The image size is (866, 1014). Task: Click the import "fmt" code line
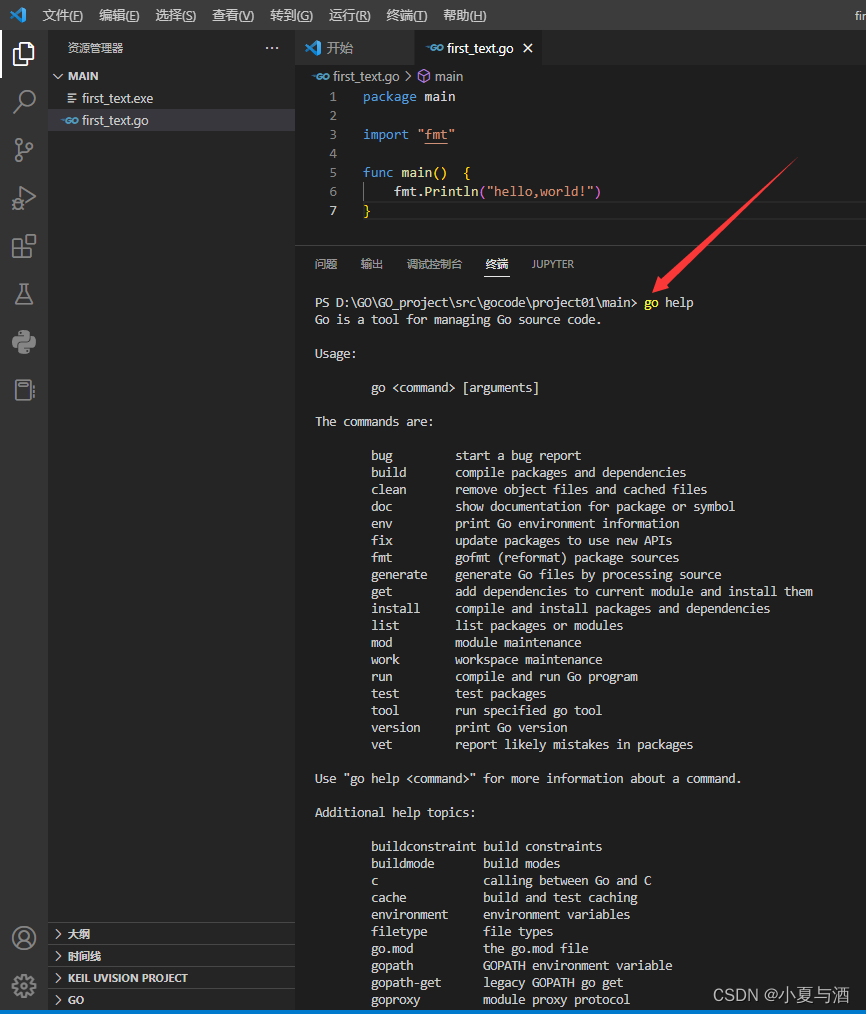coord(409,135)
